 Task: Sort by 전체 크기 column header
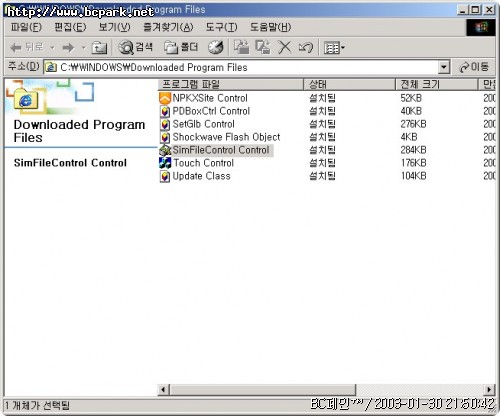[x=437, y=84]
